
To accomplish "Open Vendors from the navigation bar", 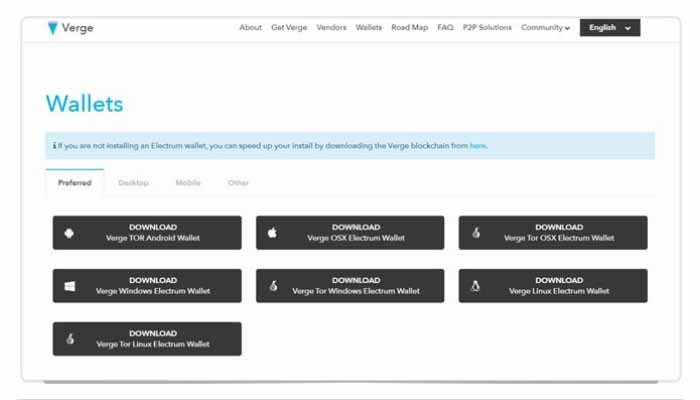I will (x=331, y=28).
